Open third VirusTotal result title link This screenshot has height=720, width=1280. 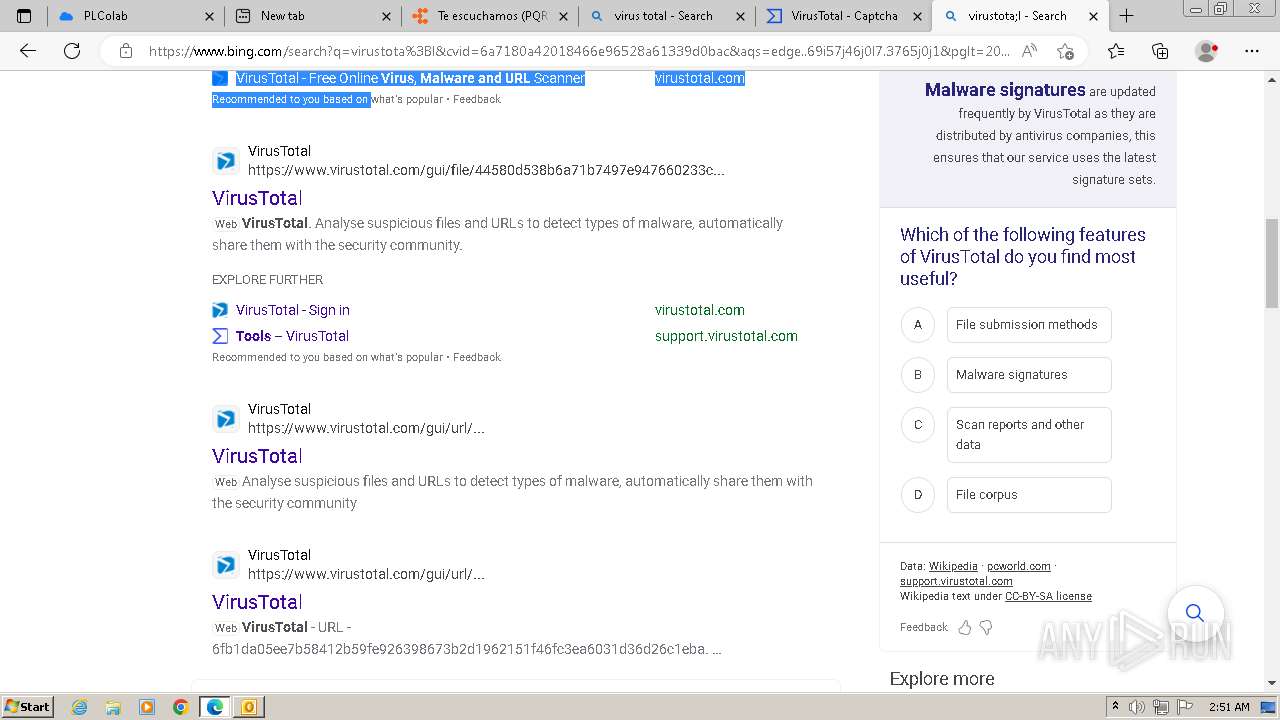[x=257, y=602]
